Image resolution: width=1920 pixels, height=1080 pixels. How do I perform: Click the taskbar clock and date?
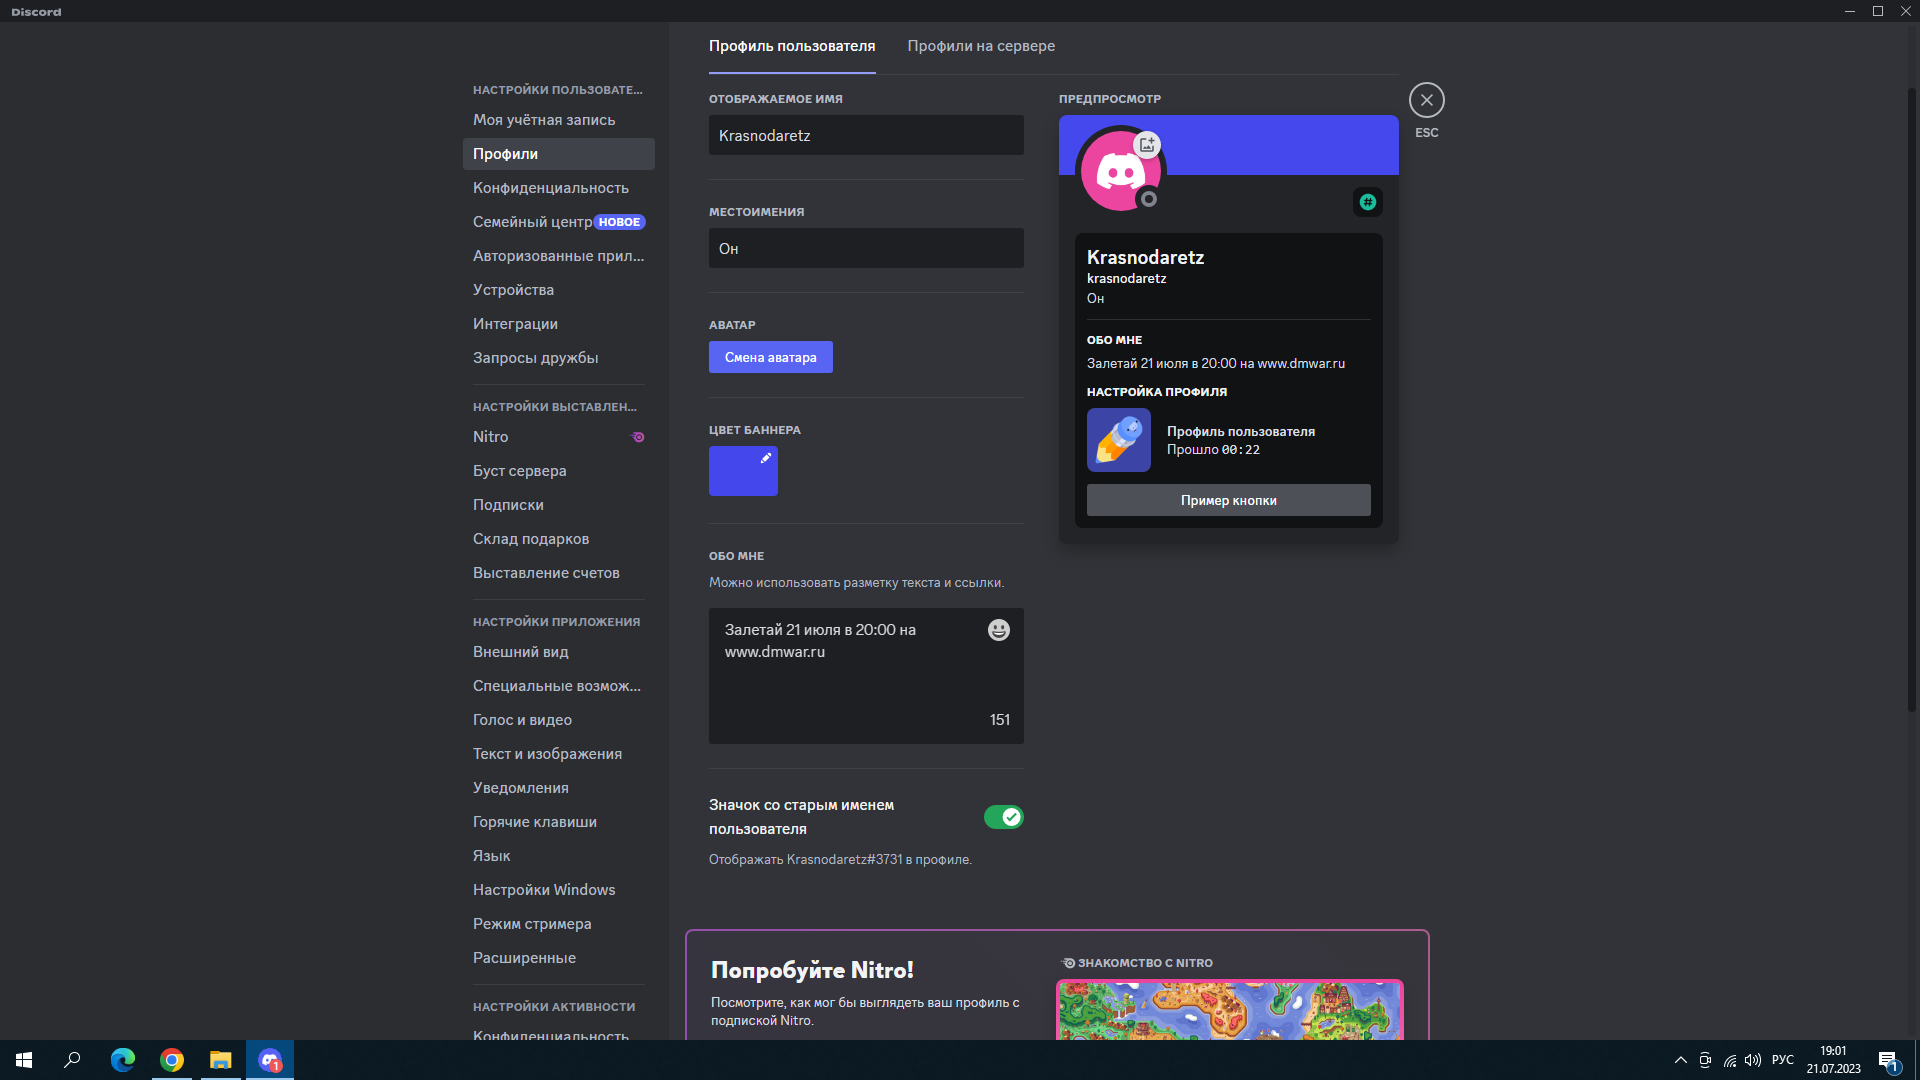1833,1060
